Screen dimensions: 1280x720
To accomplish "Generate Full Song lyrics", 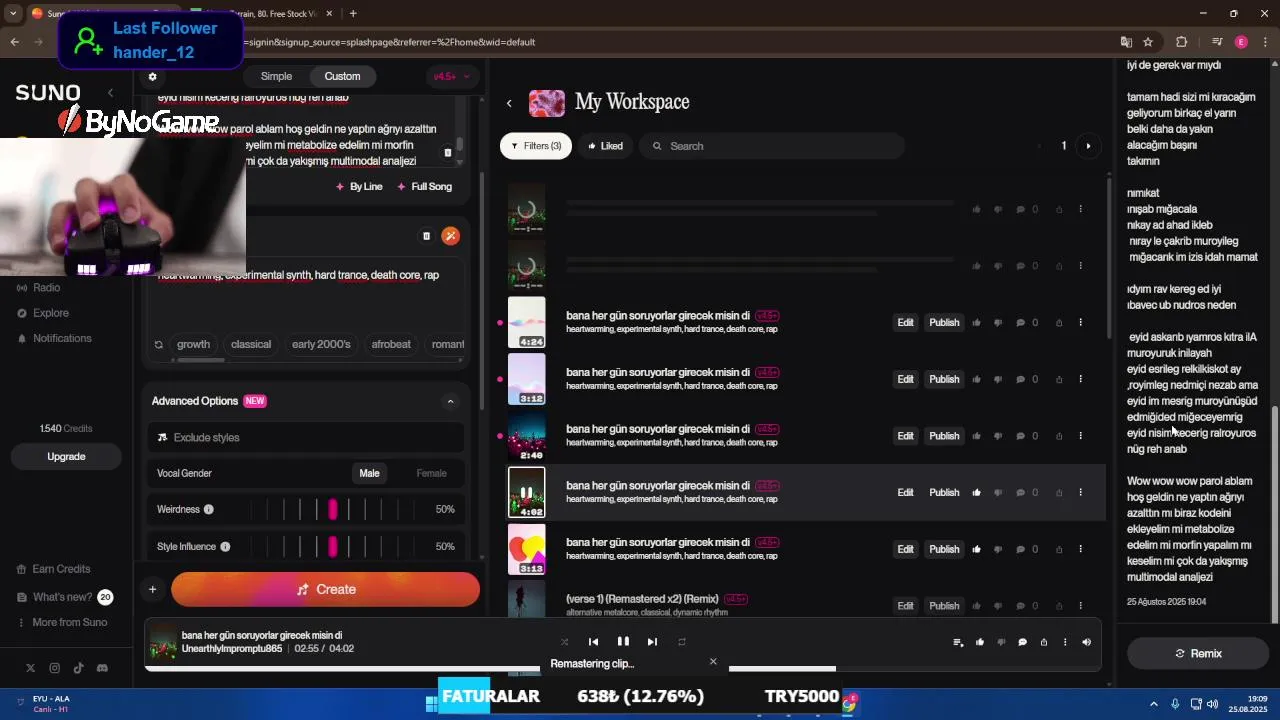I will [x=424, y=187].
